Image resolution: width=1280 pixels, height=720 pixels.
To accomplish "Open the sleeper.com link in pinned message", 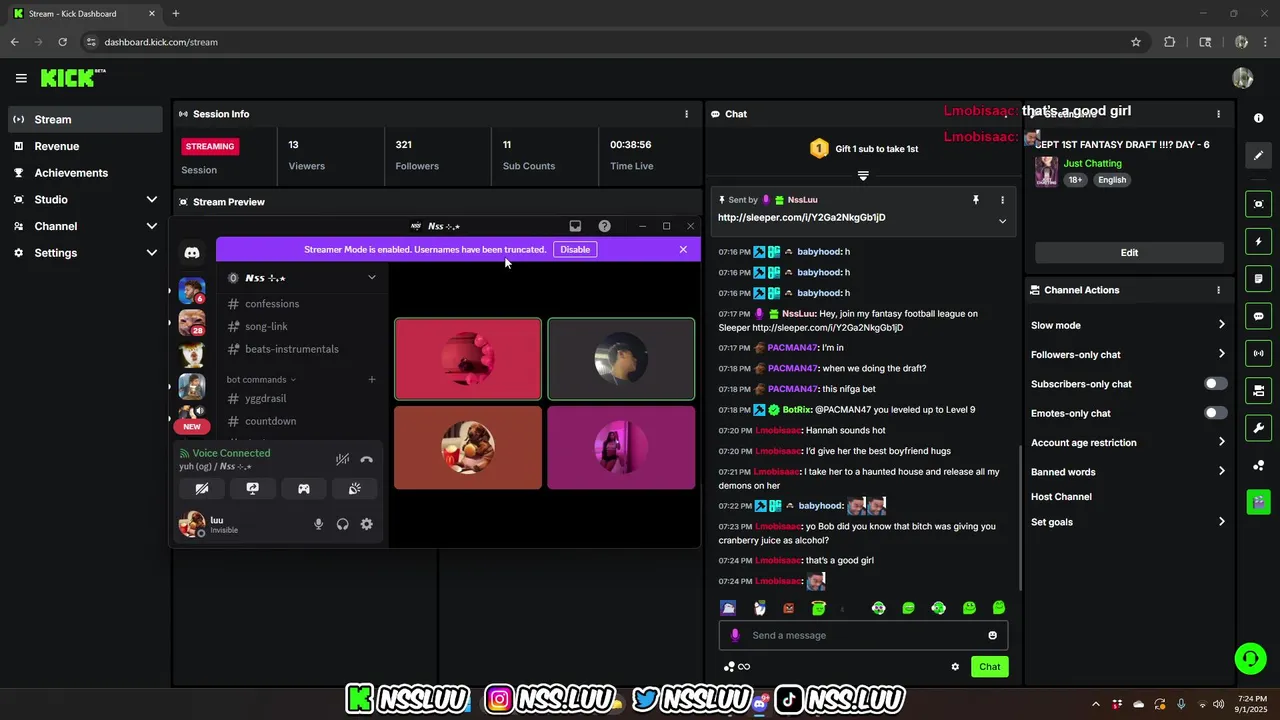I will [801, 217].
